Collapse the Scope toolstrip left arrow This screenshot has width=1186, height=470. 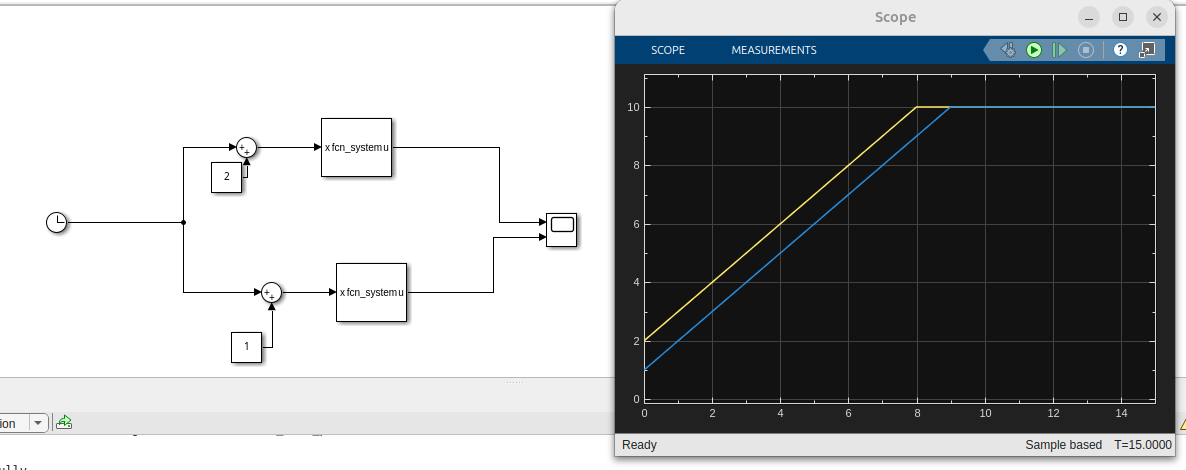coord(989,50)
